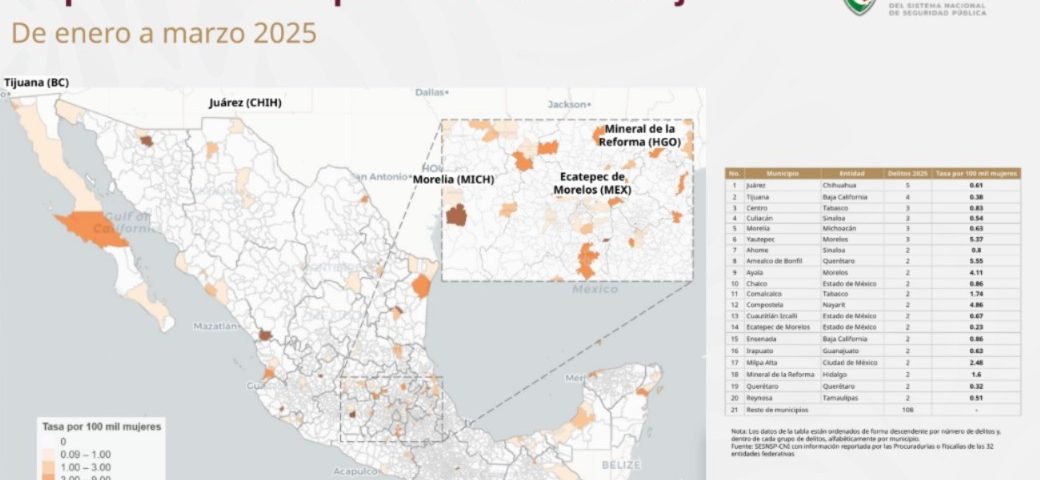Click the 'Ecatepec de Morelos (MEX)' label
The height and width of the screenshot is (480, 1040).
click(x=592, y=184)
